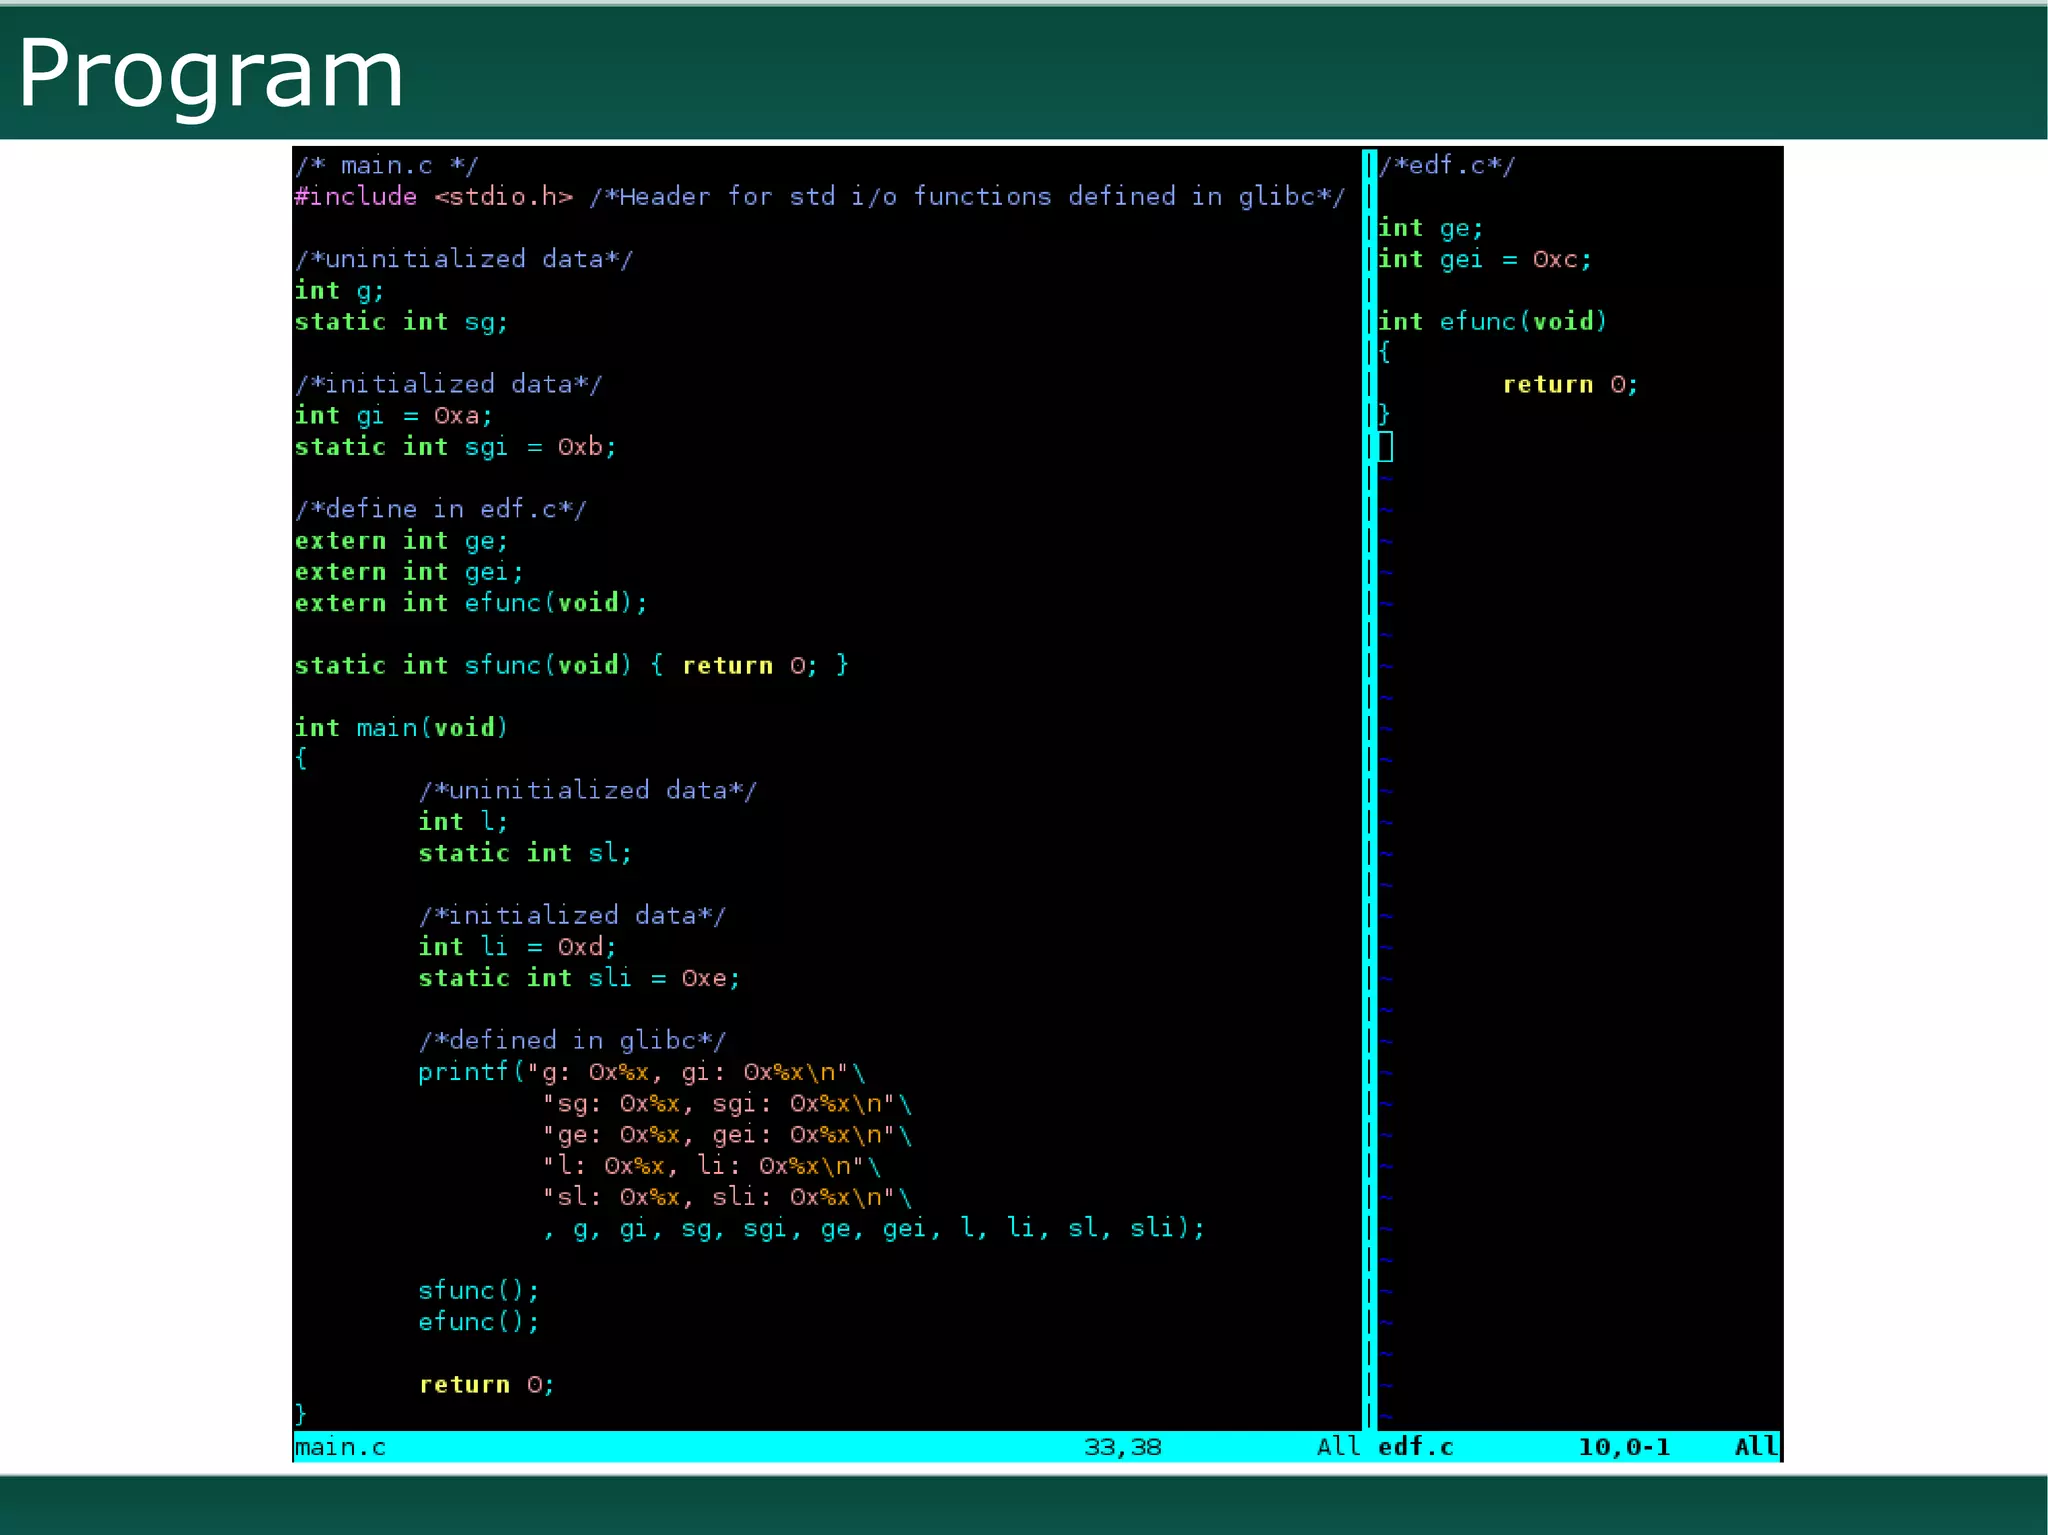Click the 'static int sgi = 0xb;' line
The height and width of the screenshot is (1535, 2048).
click(455, 446)
